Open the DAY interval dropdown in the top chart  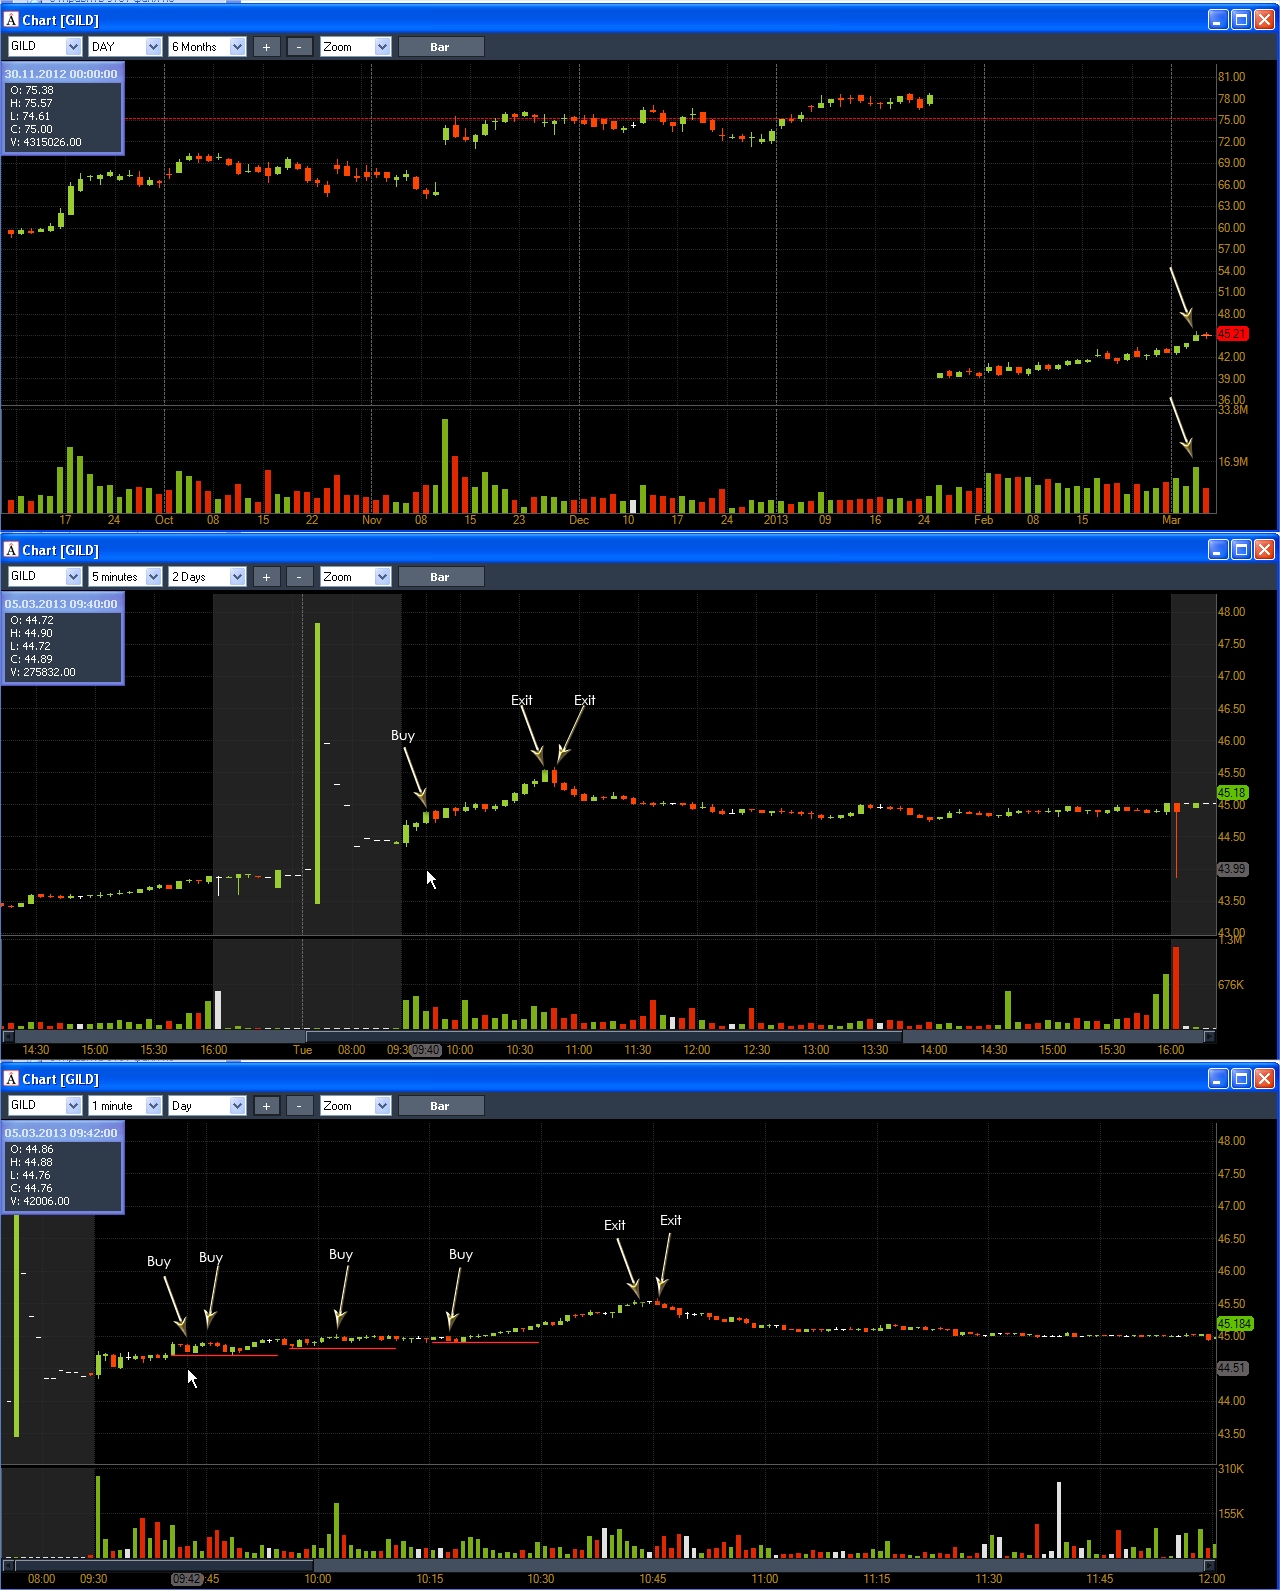(x=125, y=47)
